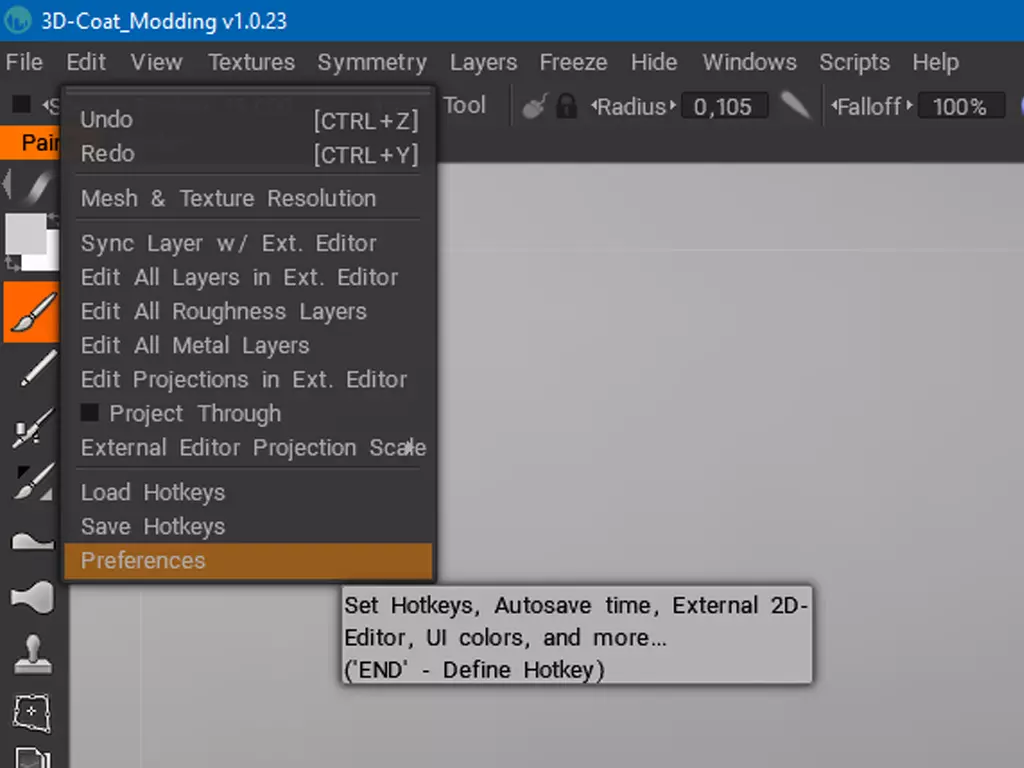1024x768 pixels.
Task: Select Edit All Layers in Ext. Editor
Action: pos(249,277)
